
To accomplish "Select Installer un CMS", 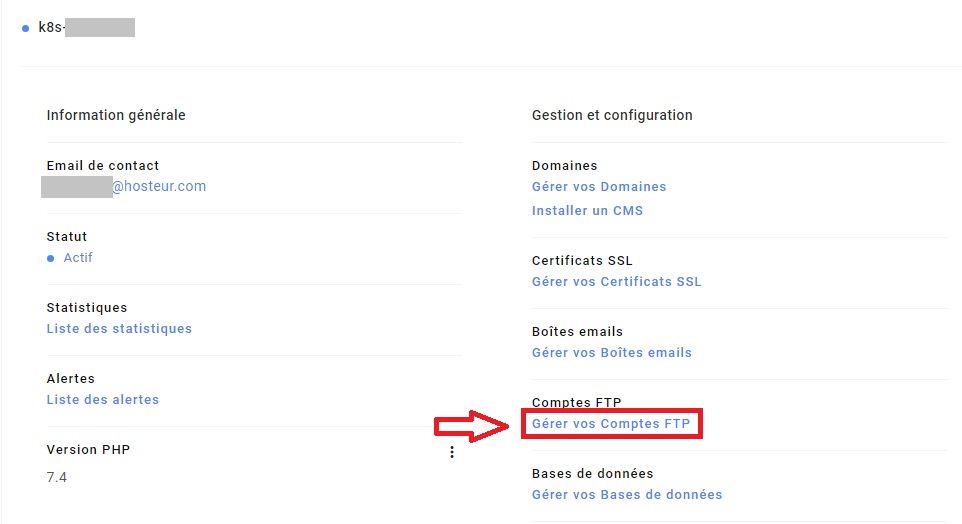I will 587,211.
